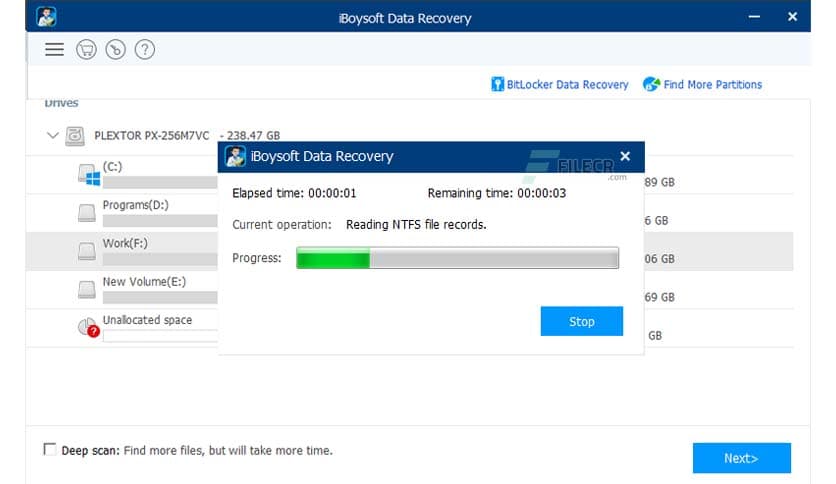Select the Unallocated space icon
This screenshot has width=836, height=484.
point(89,327)
